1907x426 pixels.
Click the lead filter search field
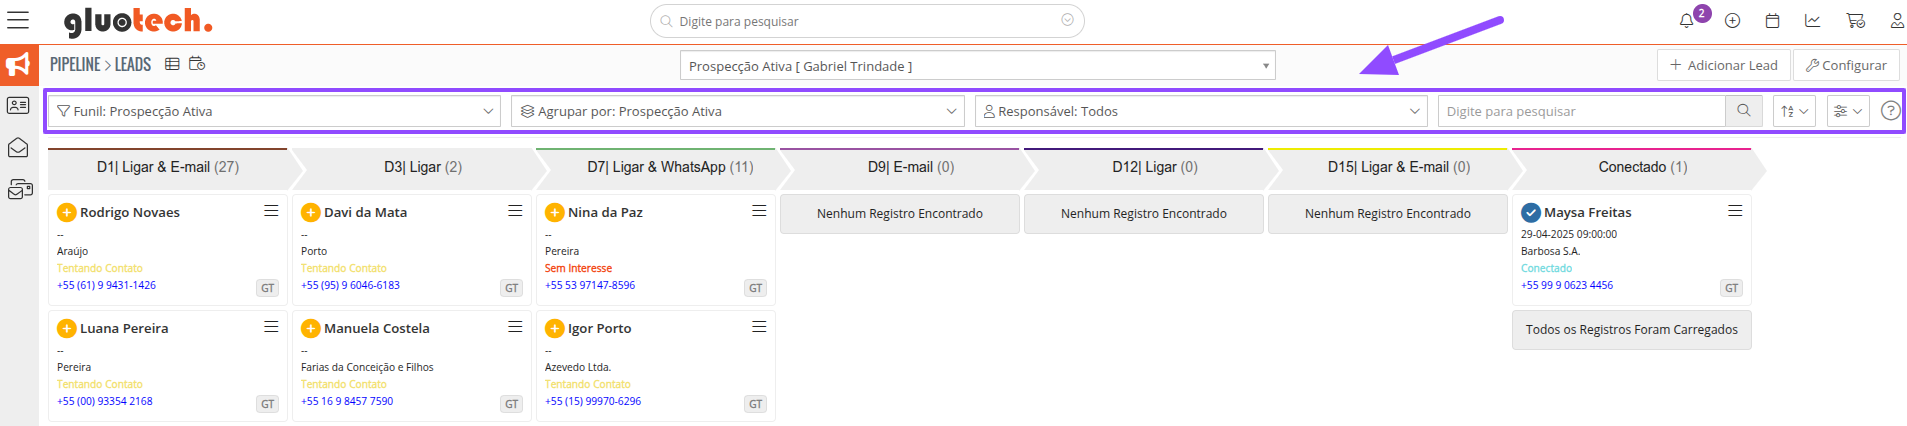(x=1582, y=111)
